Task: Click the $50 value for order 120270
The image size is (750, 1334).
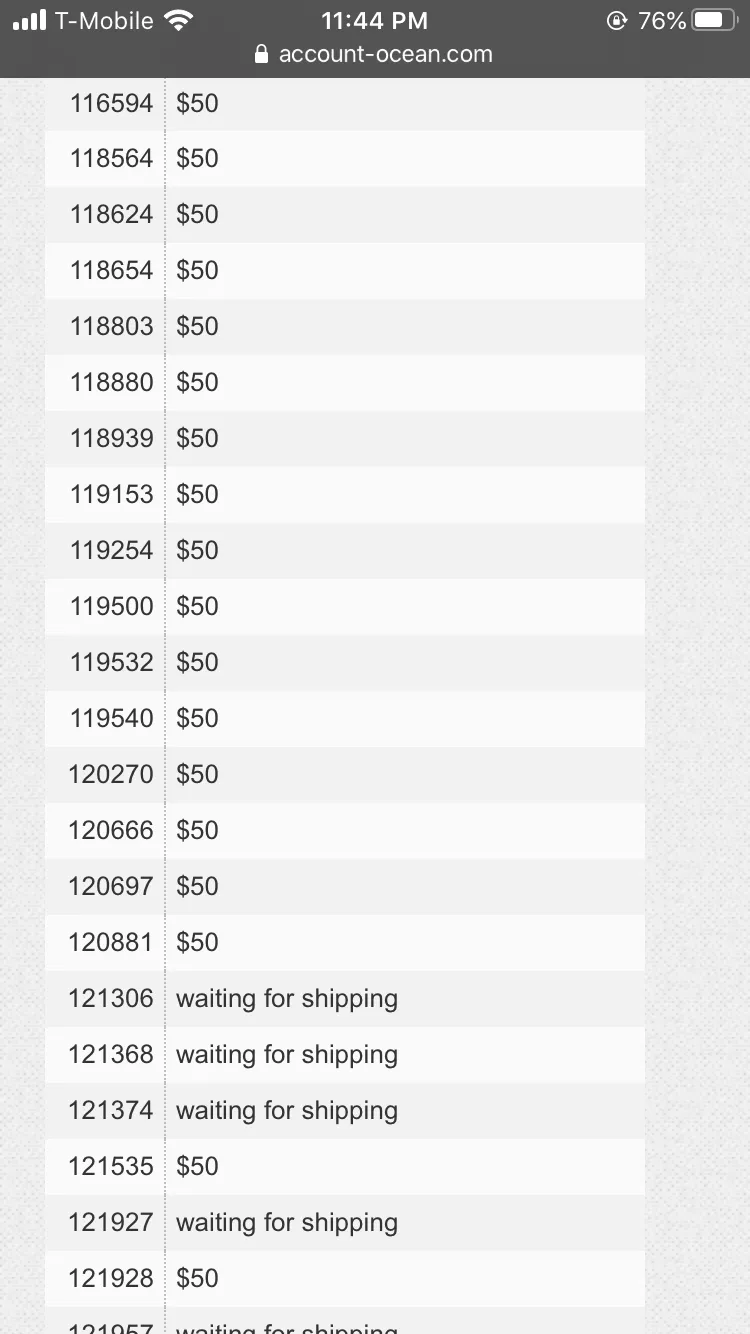Action: point(197,775)
